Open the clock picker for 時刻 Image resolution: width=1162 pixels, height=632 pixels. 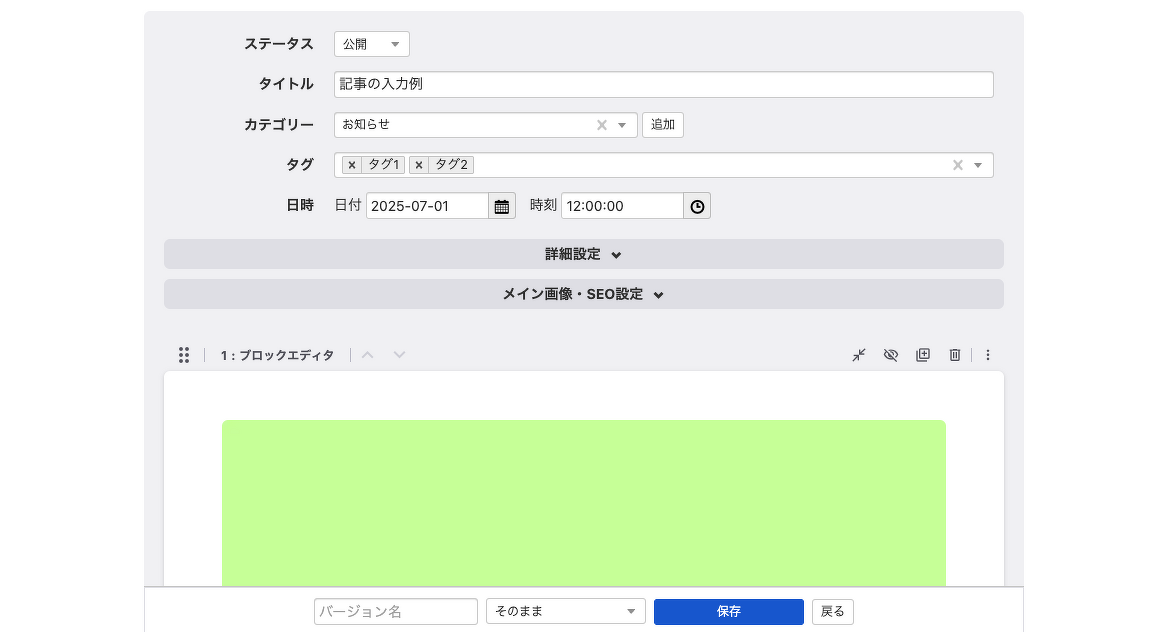[x=697, y=205]
